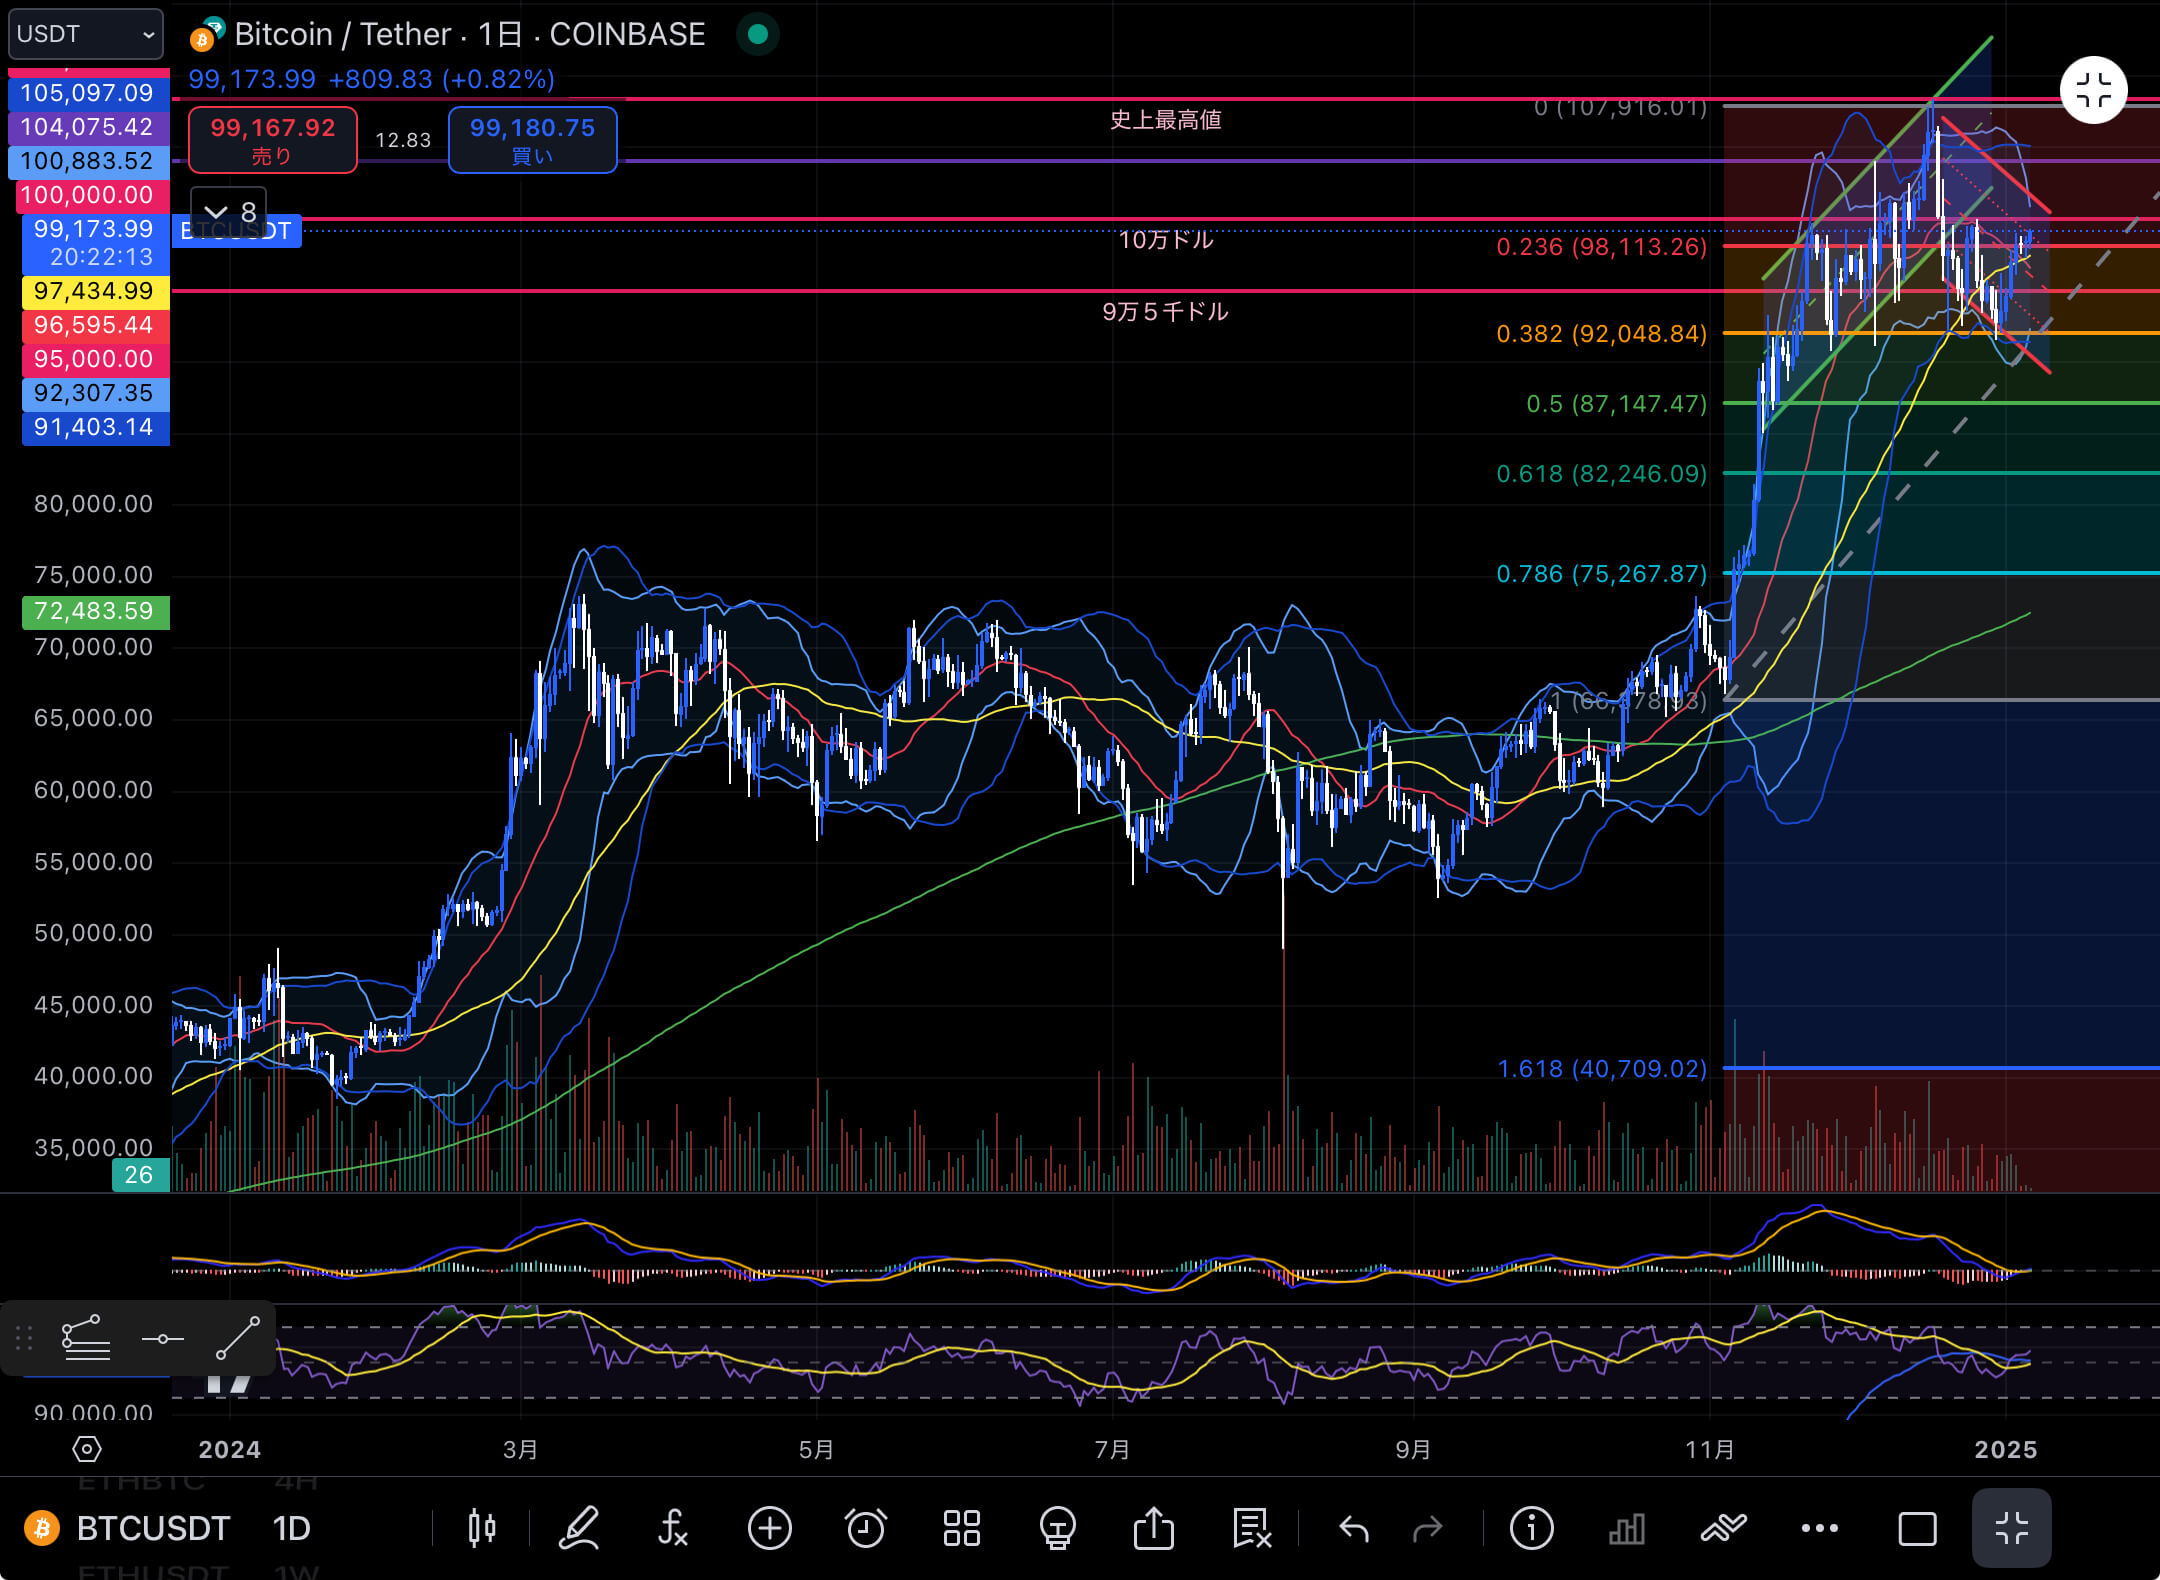This screenshot has width=2160, height=1580.
Task: Select the drawing pencil tool
Action: 578,1528
